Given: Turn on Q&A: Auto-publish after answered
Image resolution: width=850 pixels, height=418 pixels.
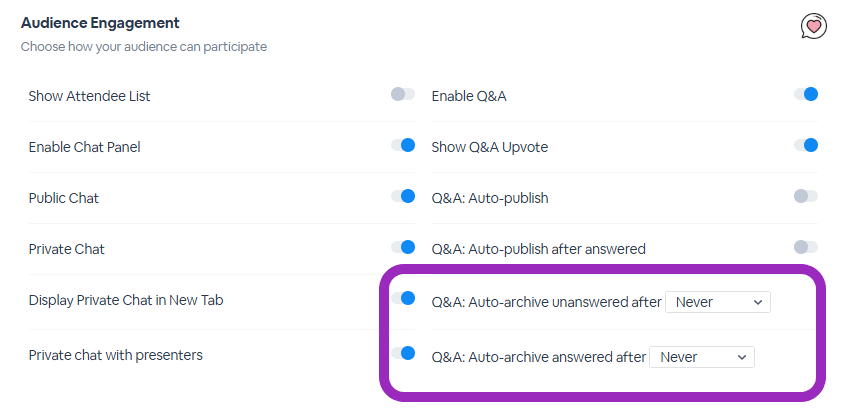Looking at the screenshot, I should (806, 247).
